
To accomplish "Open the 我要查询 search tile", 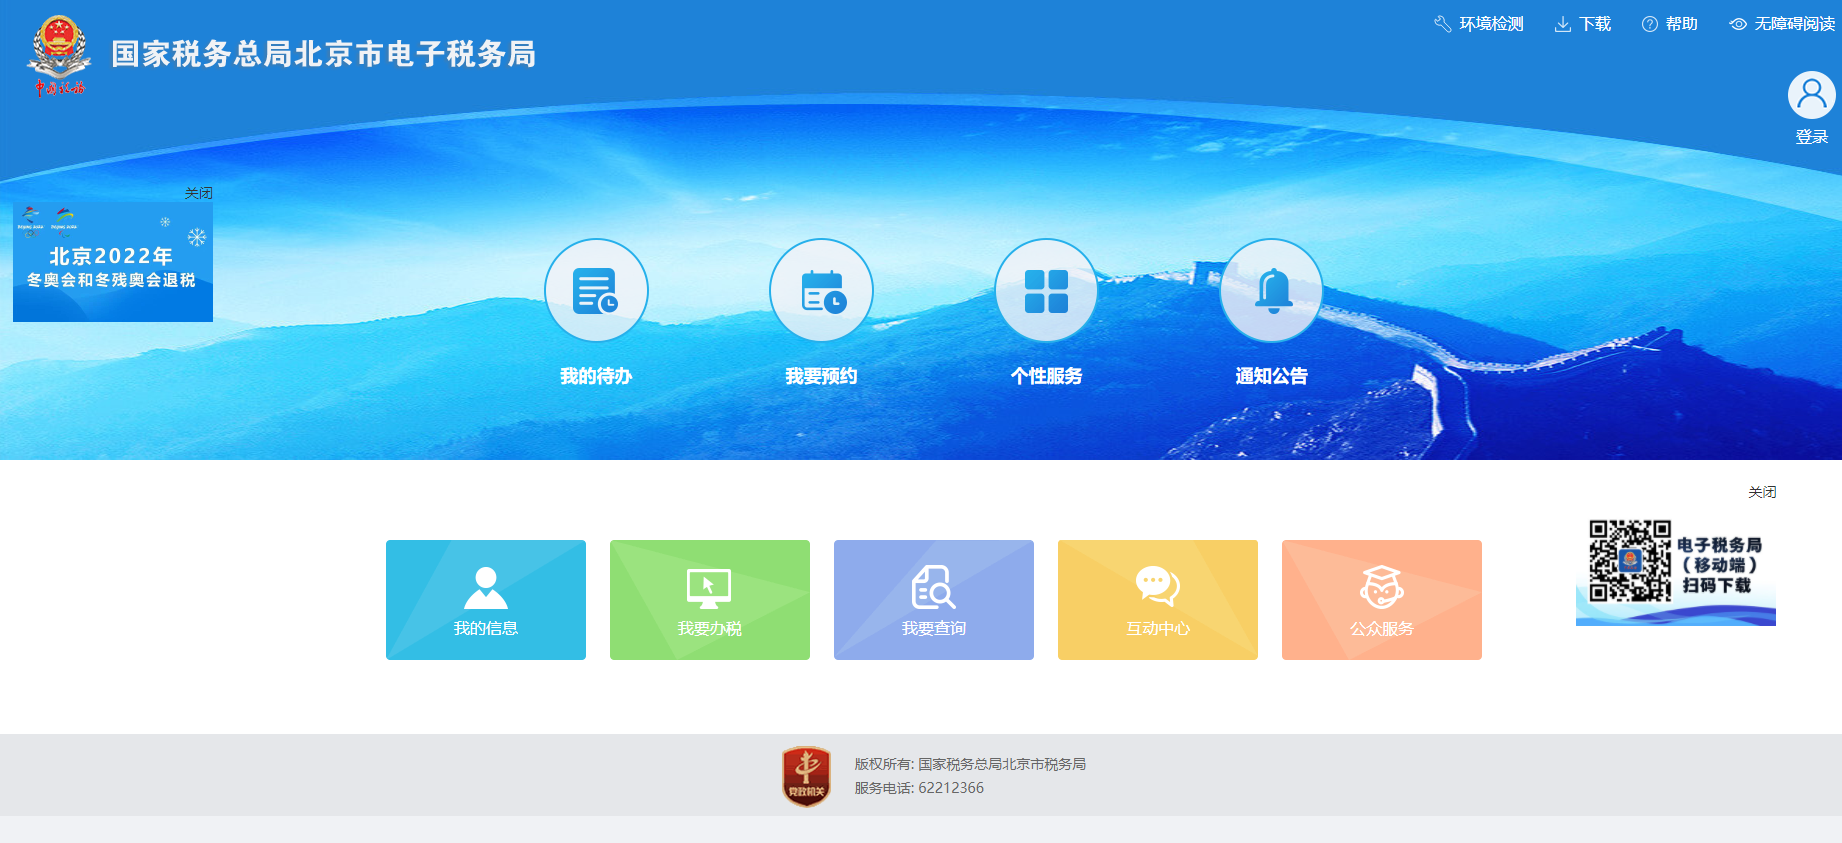I will click(x=934, y=599).
